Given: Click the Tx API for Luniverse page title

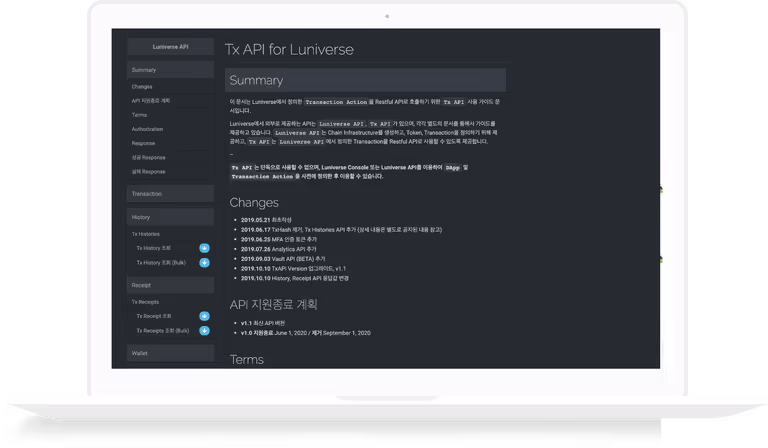Looking at the screenshot, I should coord(289,49).
